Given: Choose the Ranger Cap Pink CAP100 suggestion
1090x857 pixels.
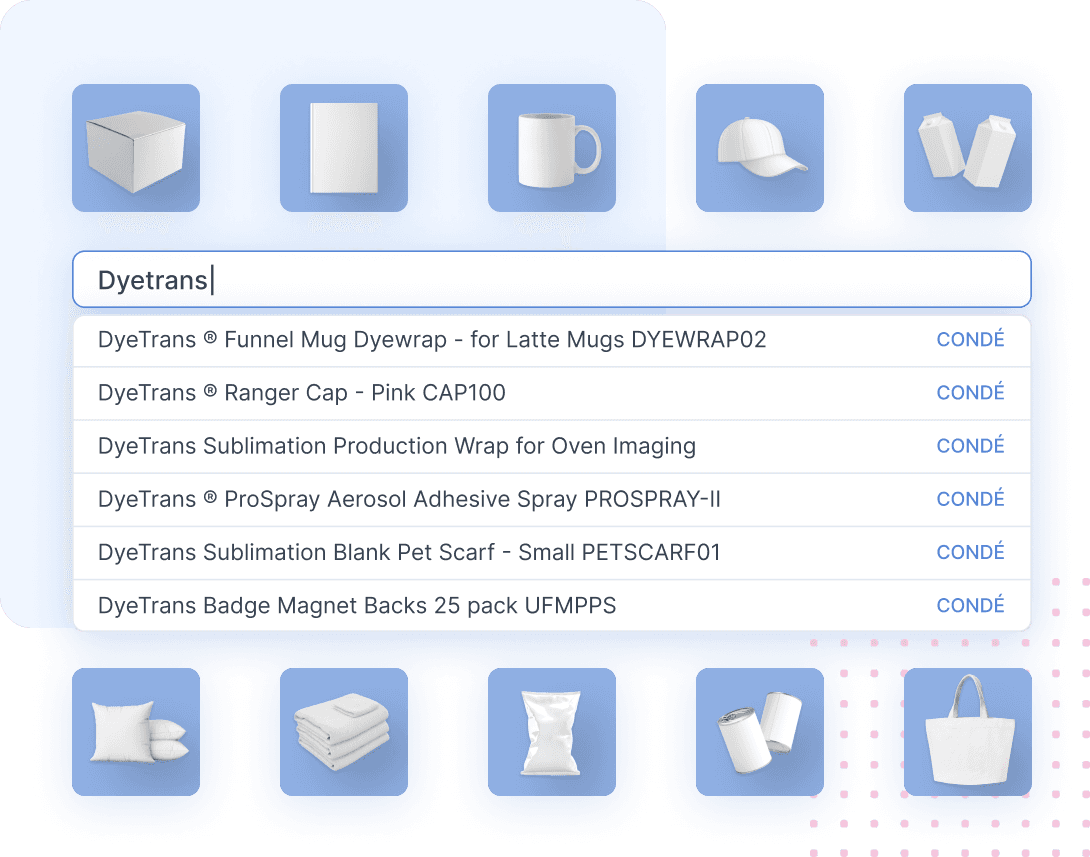Looking at the screenshot, I should [300, 392].
